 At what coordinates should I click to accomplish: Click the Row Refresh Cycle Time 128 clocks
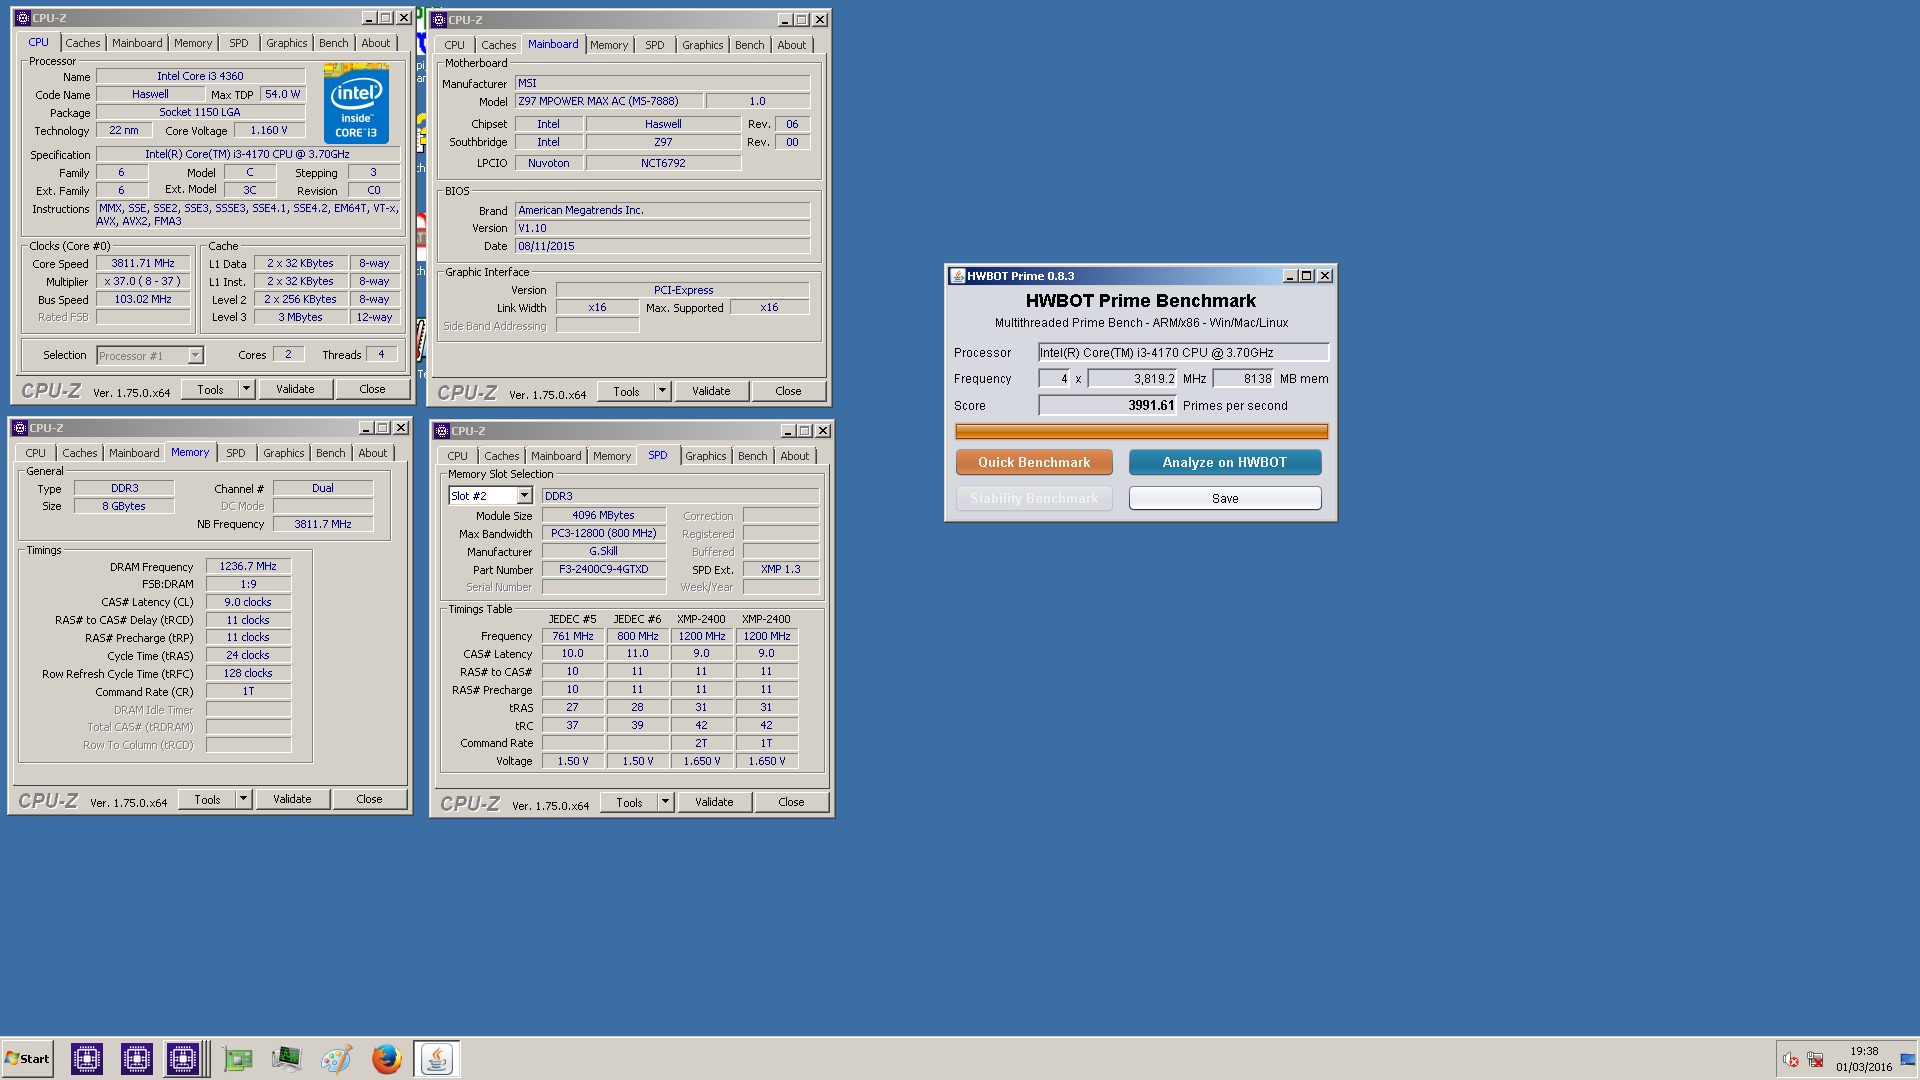pyautogui.click(x=248, y=673)
